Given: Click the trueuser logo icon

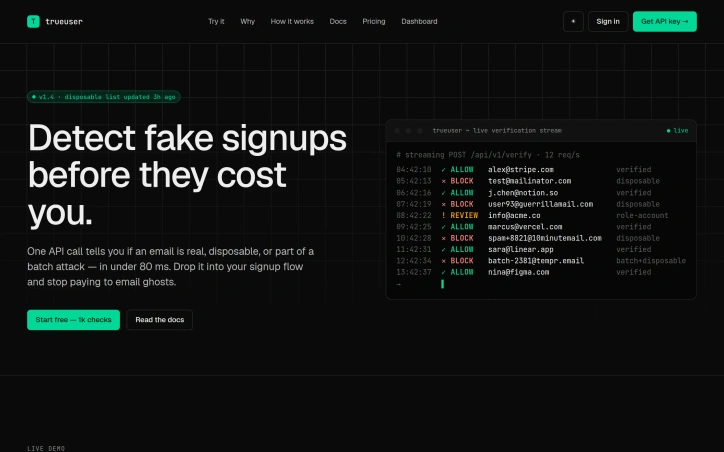Looking at the screenshot, I should (33, 21).
